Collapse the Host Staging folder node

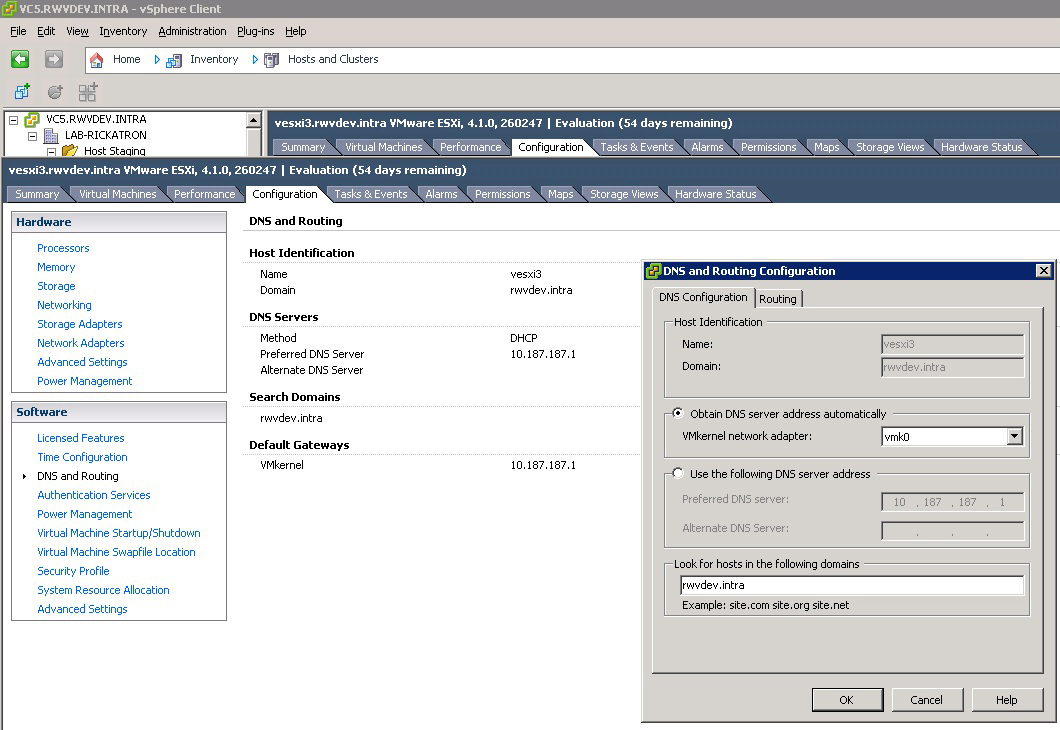[51, 152]
